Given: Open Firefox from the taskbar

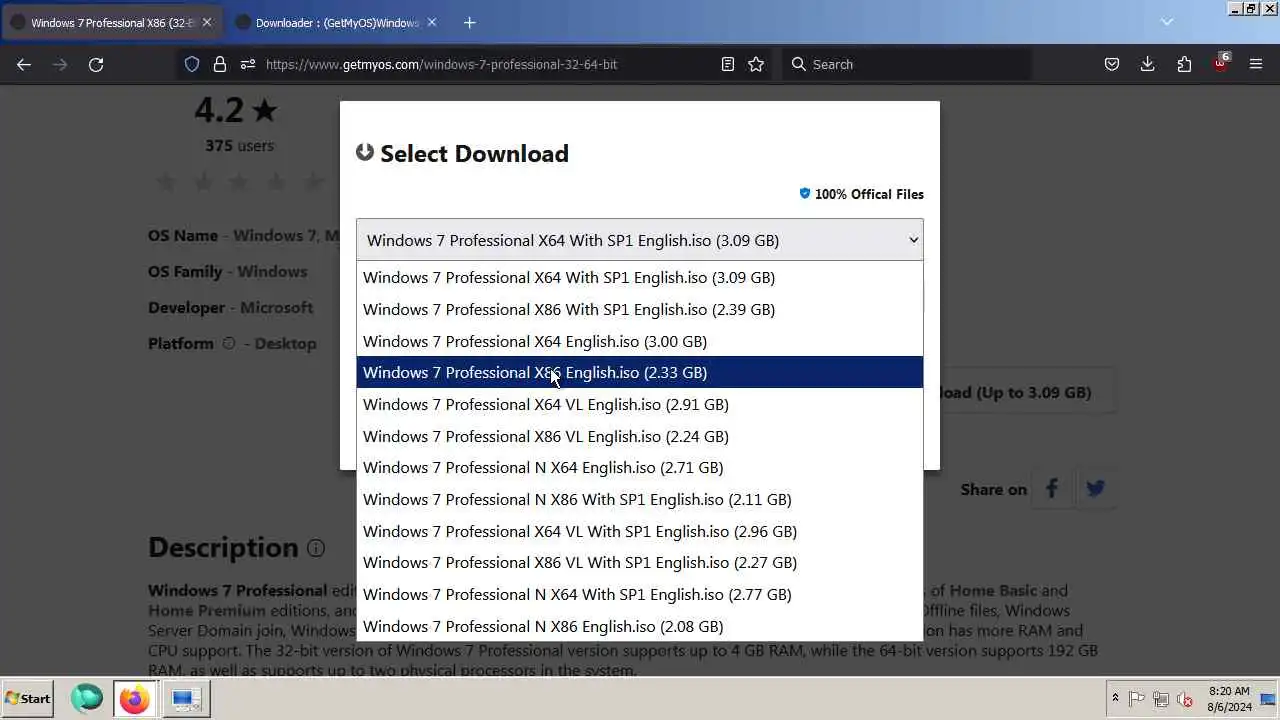Looking at the screenshot, I should [134, 698].
